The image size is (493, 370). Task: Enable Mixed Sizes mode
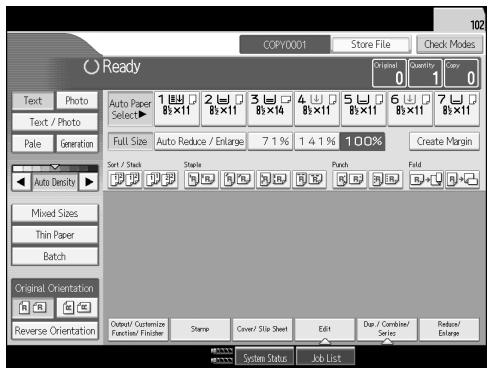coord(55,213)
